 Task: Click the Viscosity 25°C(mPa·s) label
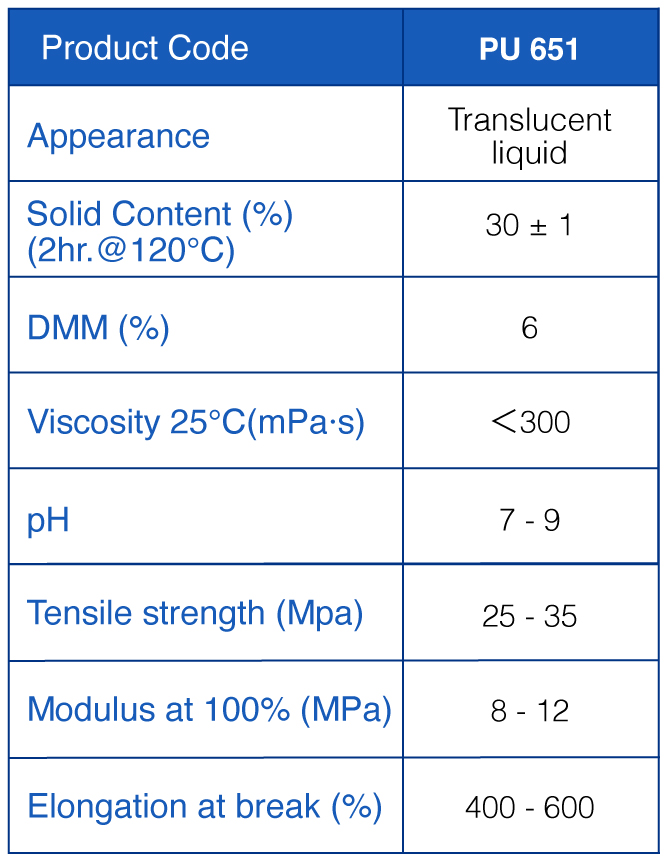pyautogui.click(x=196, y=422)
